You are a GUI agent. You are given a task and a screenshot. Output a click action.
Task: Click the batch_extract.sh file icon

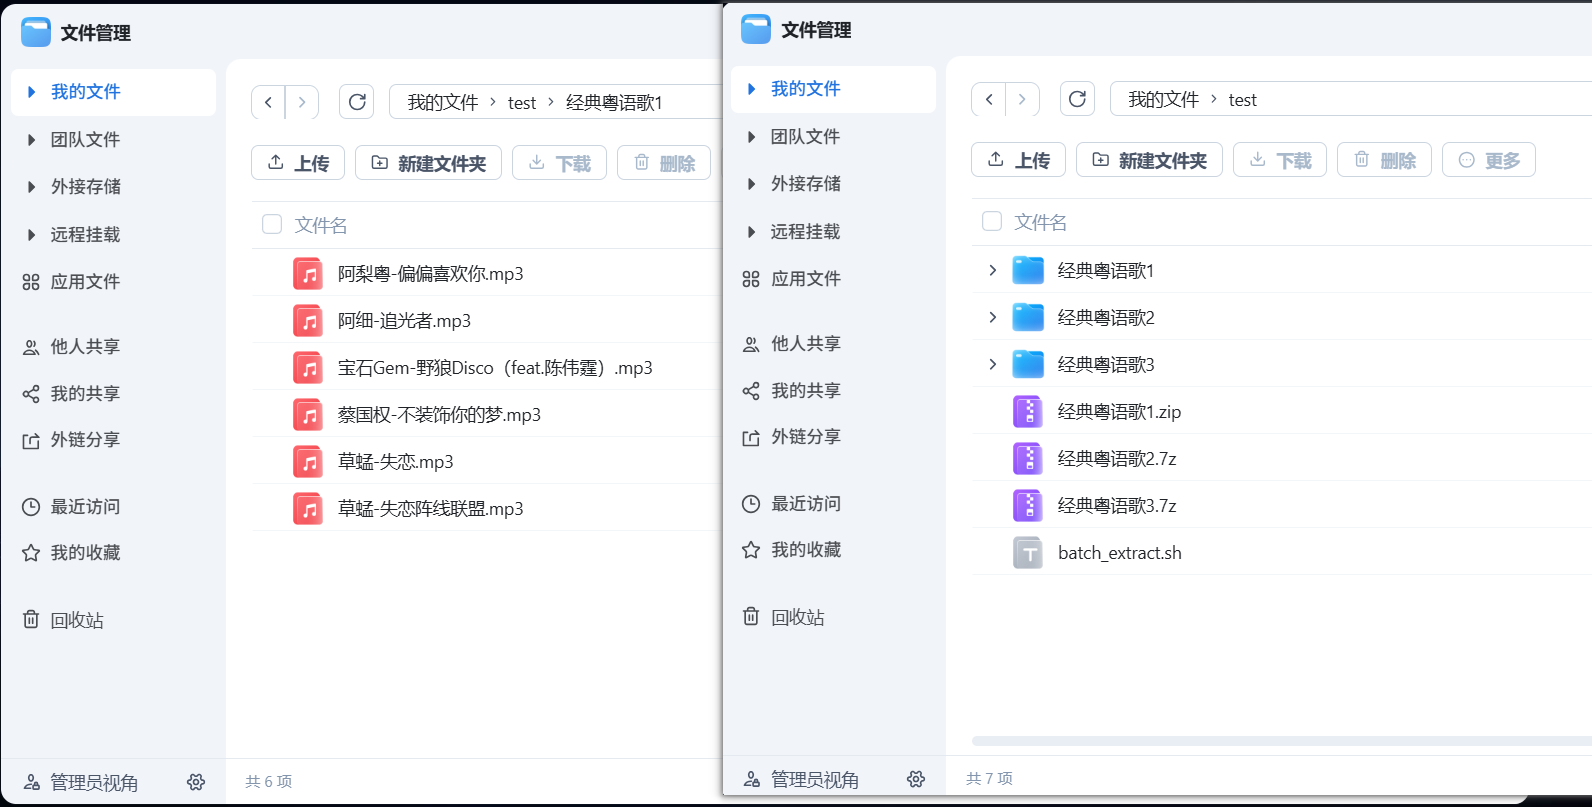coord(1028,553)
